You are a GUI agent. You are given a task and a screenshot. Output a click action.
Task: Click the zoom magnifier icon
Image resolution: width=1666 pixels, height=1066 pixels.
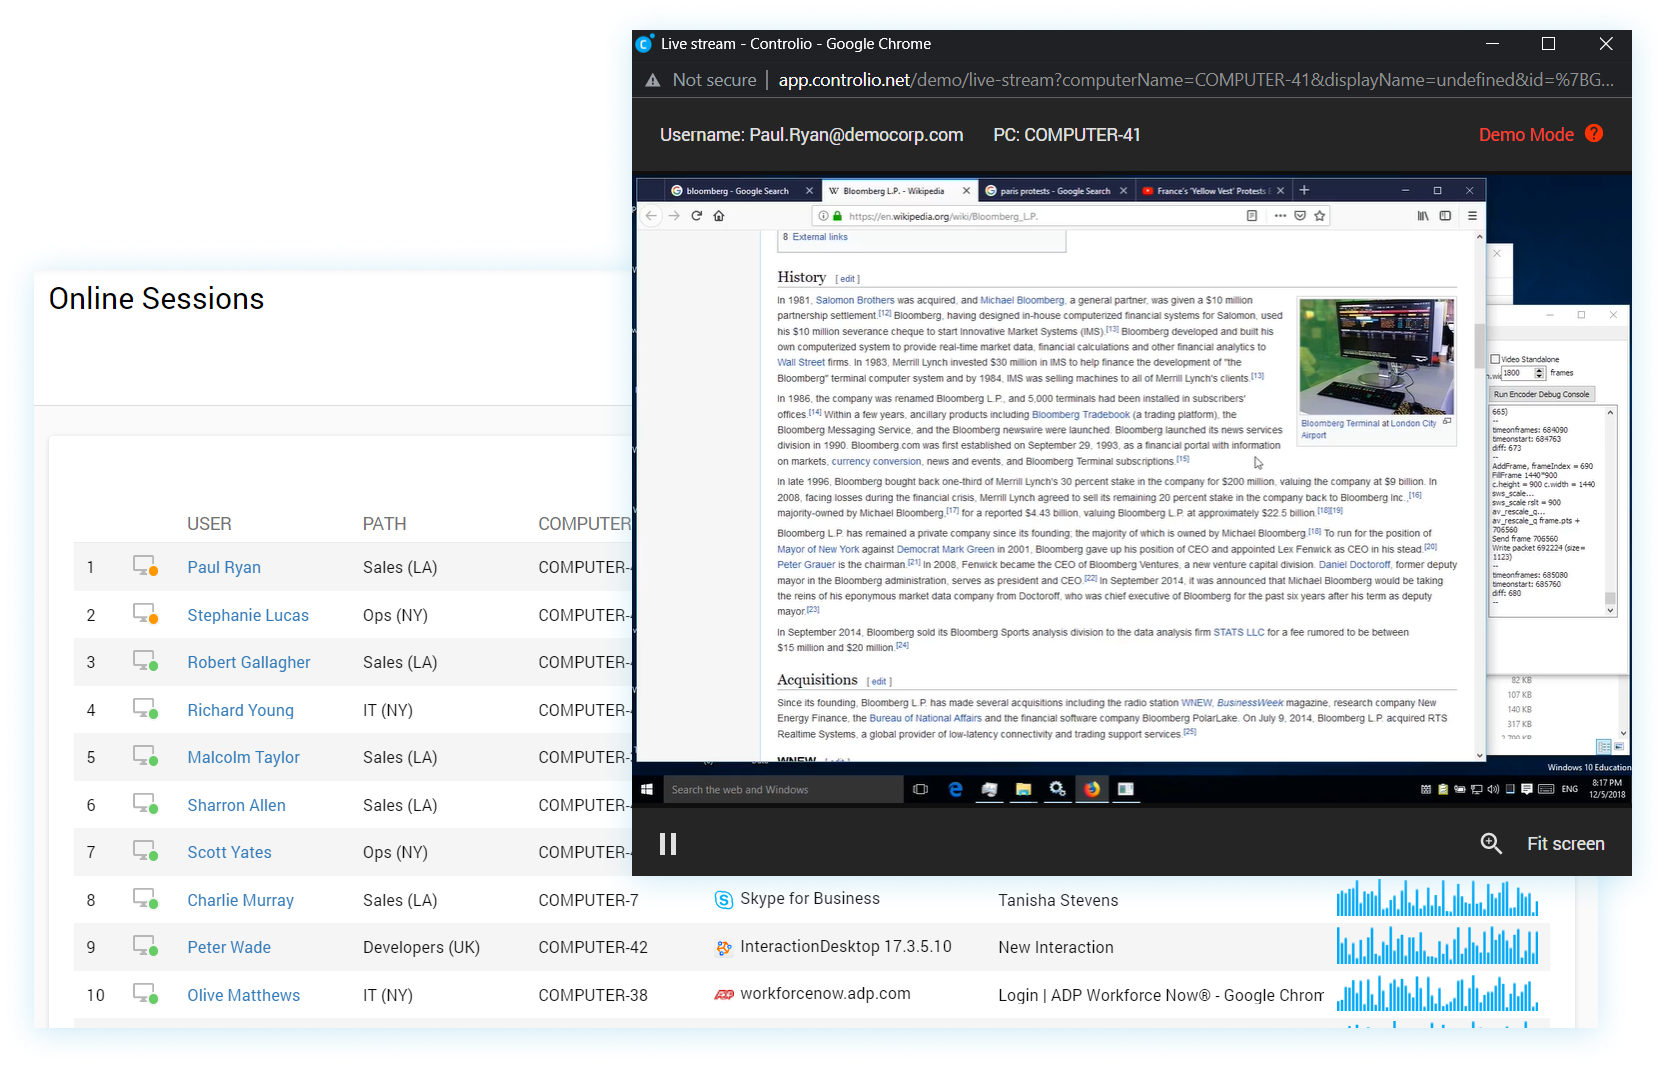click(x=1491, y=844)
